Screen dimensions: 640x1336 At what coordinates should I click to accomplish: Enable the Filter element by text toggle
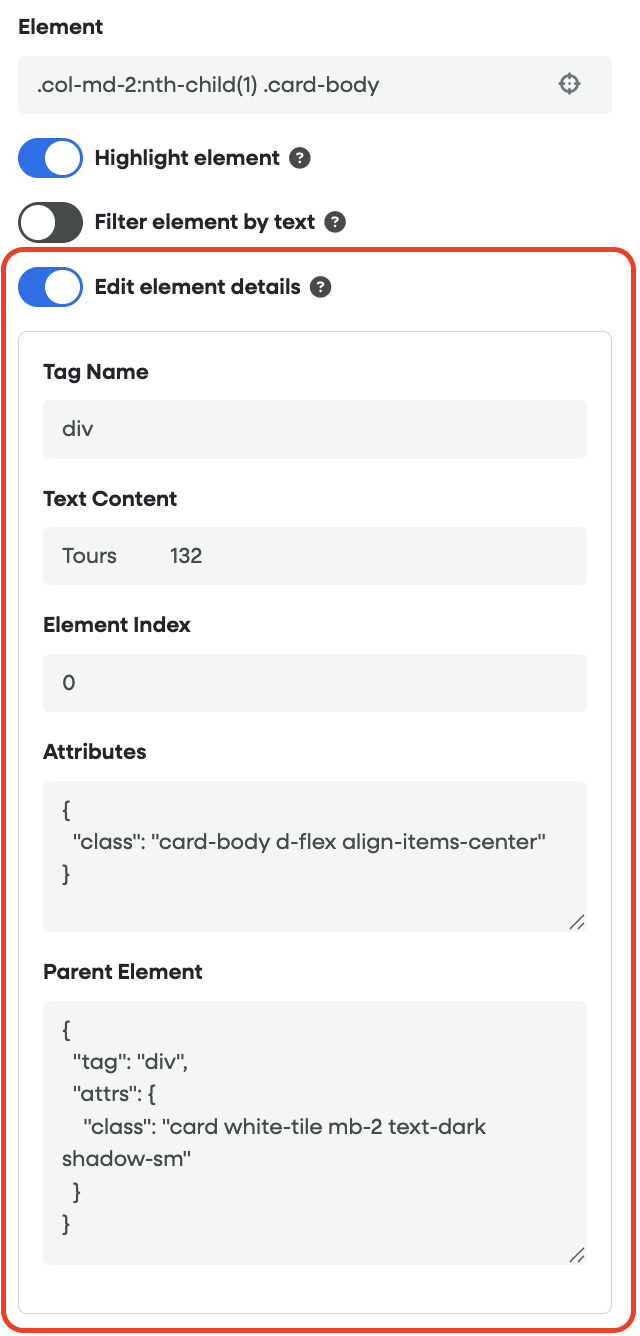[50, 222]
